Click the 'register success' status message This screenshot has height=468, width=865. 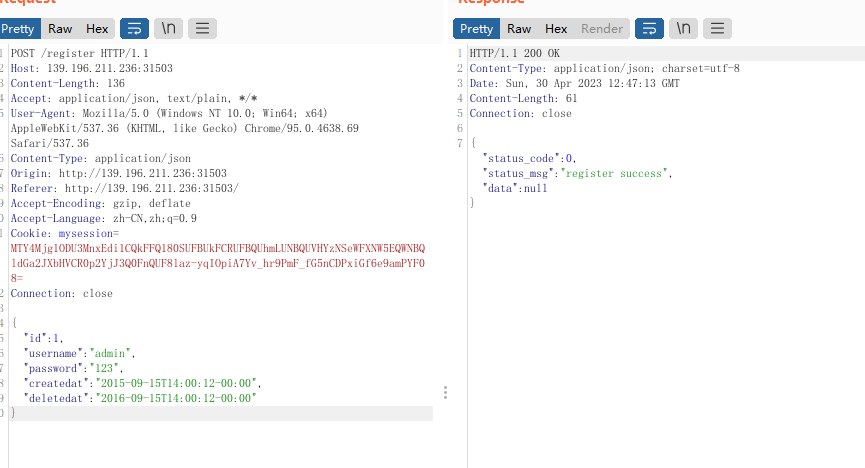[x=614, y=173]
